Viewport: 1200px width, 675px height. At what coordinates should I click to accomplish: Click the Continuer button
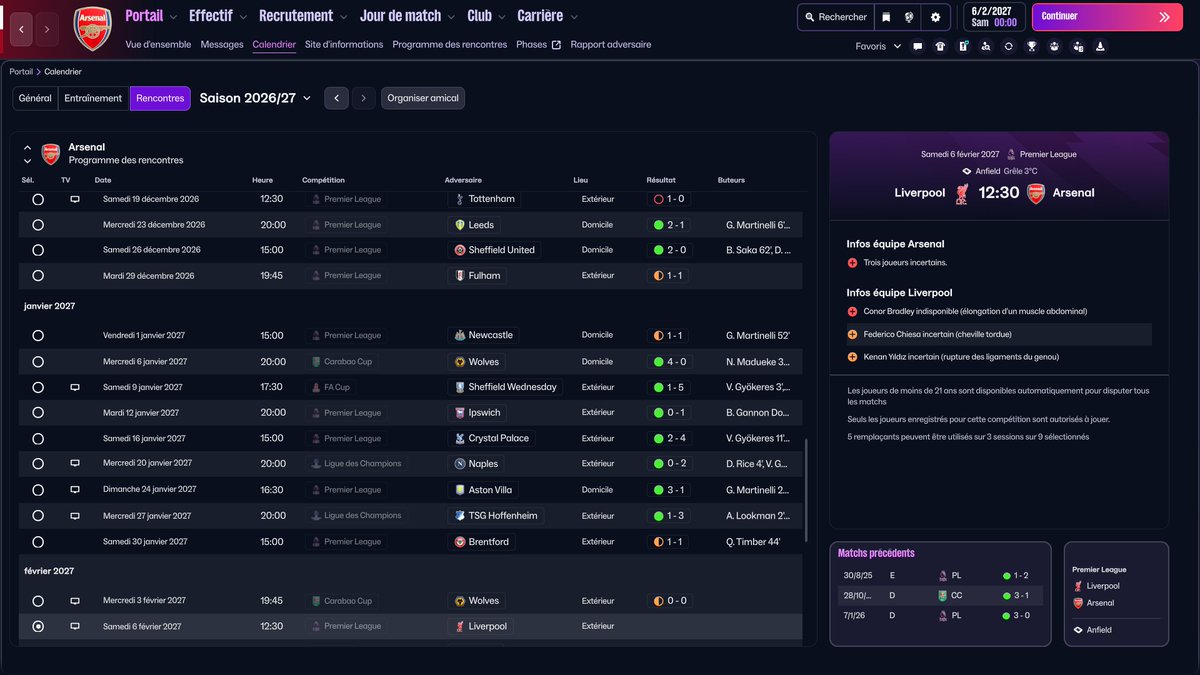coord(1107,17)
